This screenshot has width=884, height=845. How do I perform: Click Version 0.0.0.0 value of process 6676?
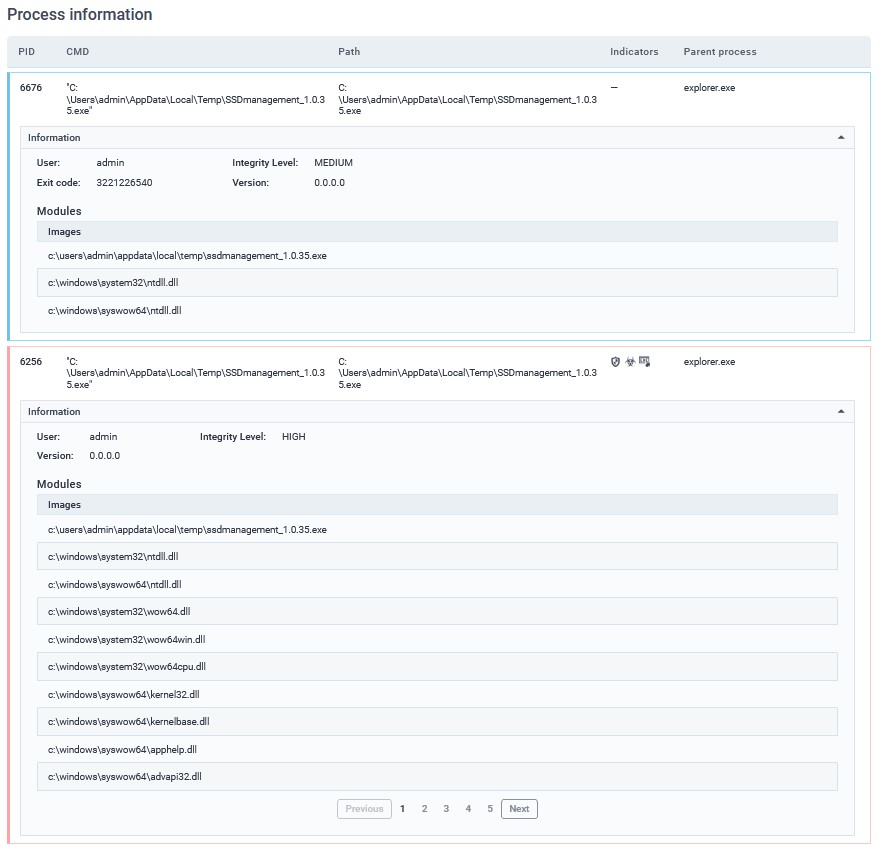[329, 183]
